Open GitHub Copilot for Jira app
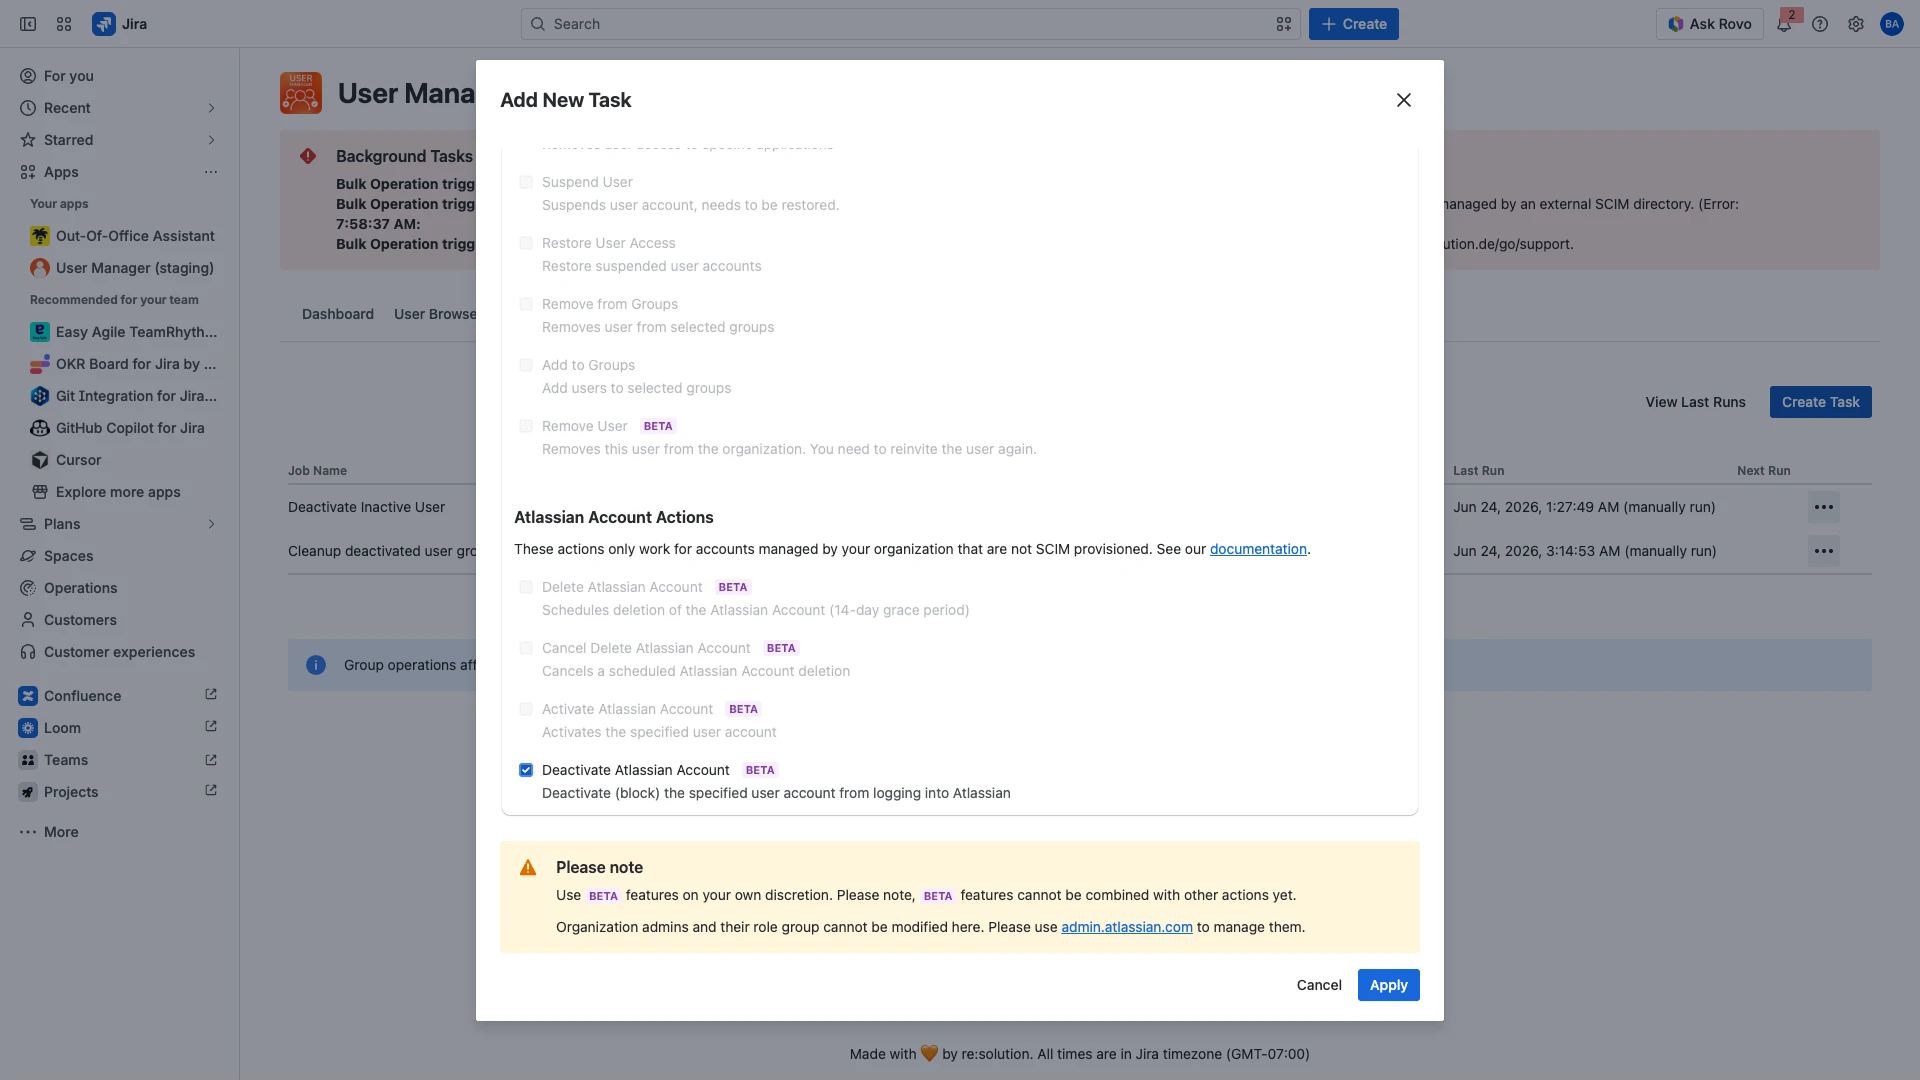 click(124, 428)
